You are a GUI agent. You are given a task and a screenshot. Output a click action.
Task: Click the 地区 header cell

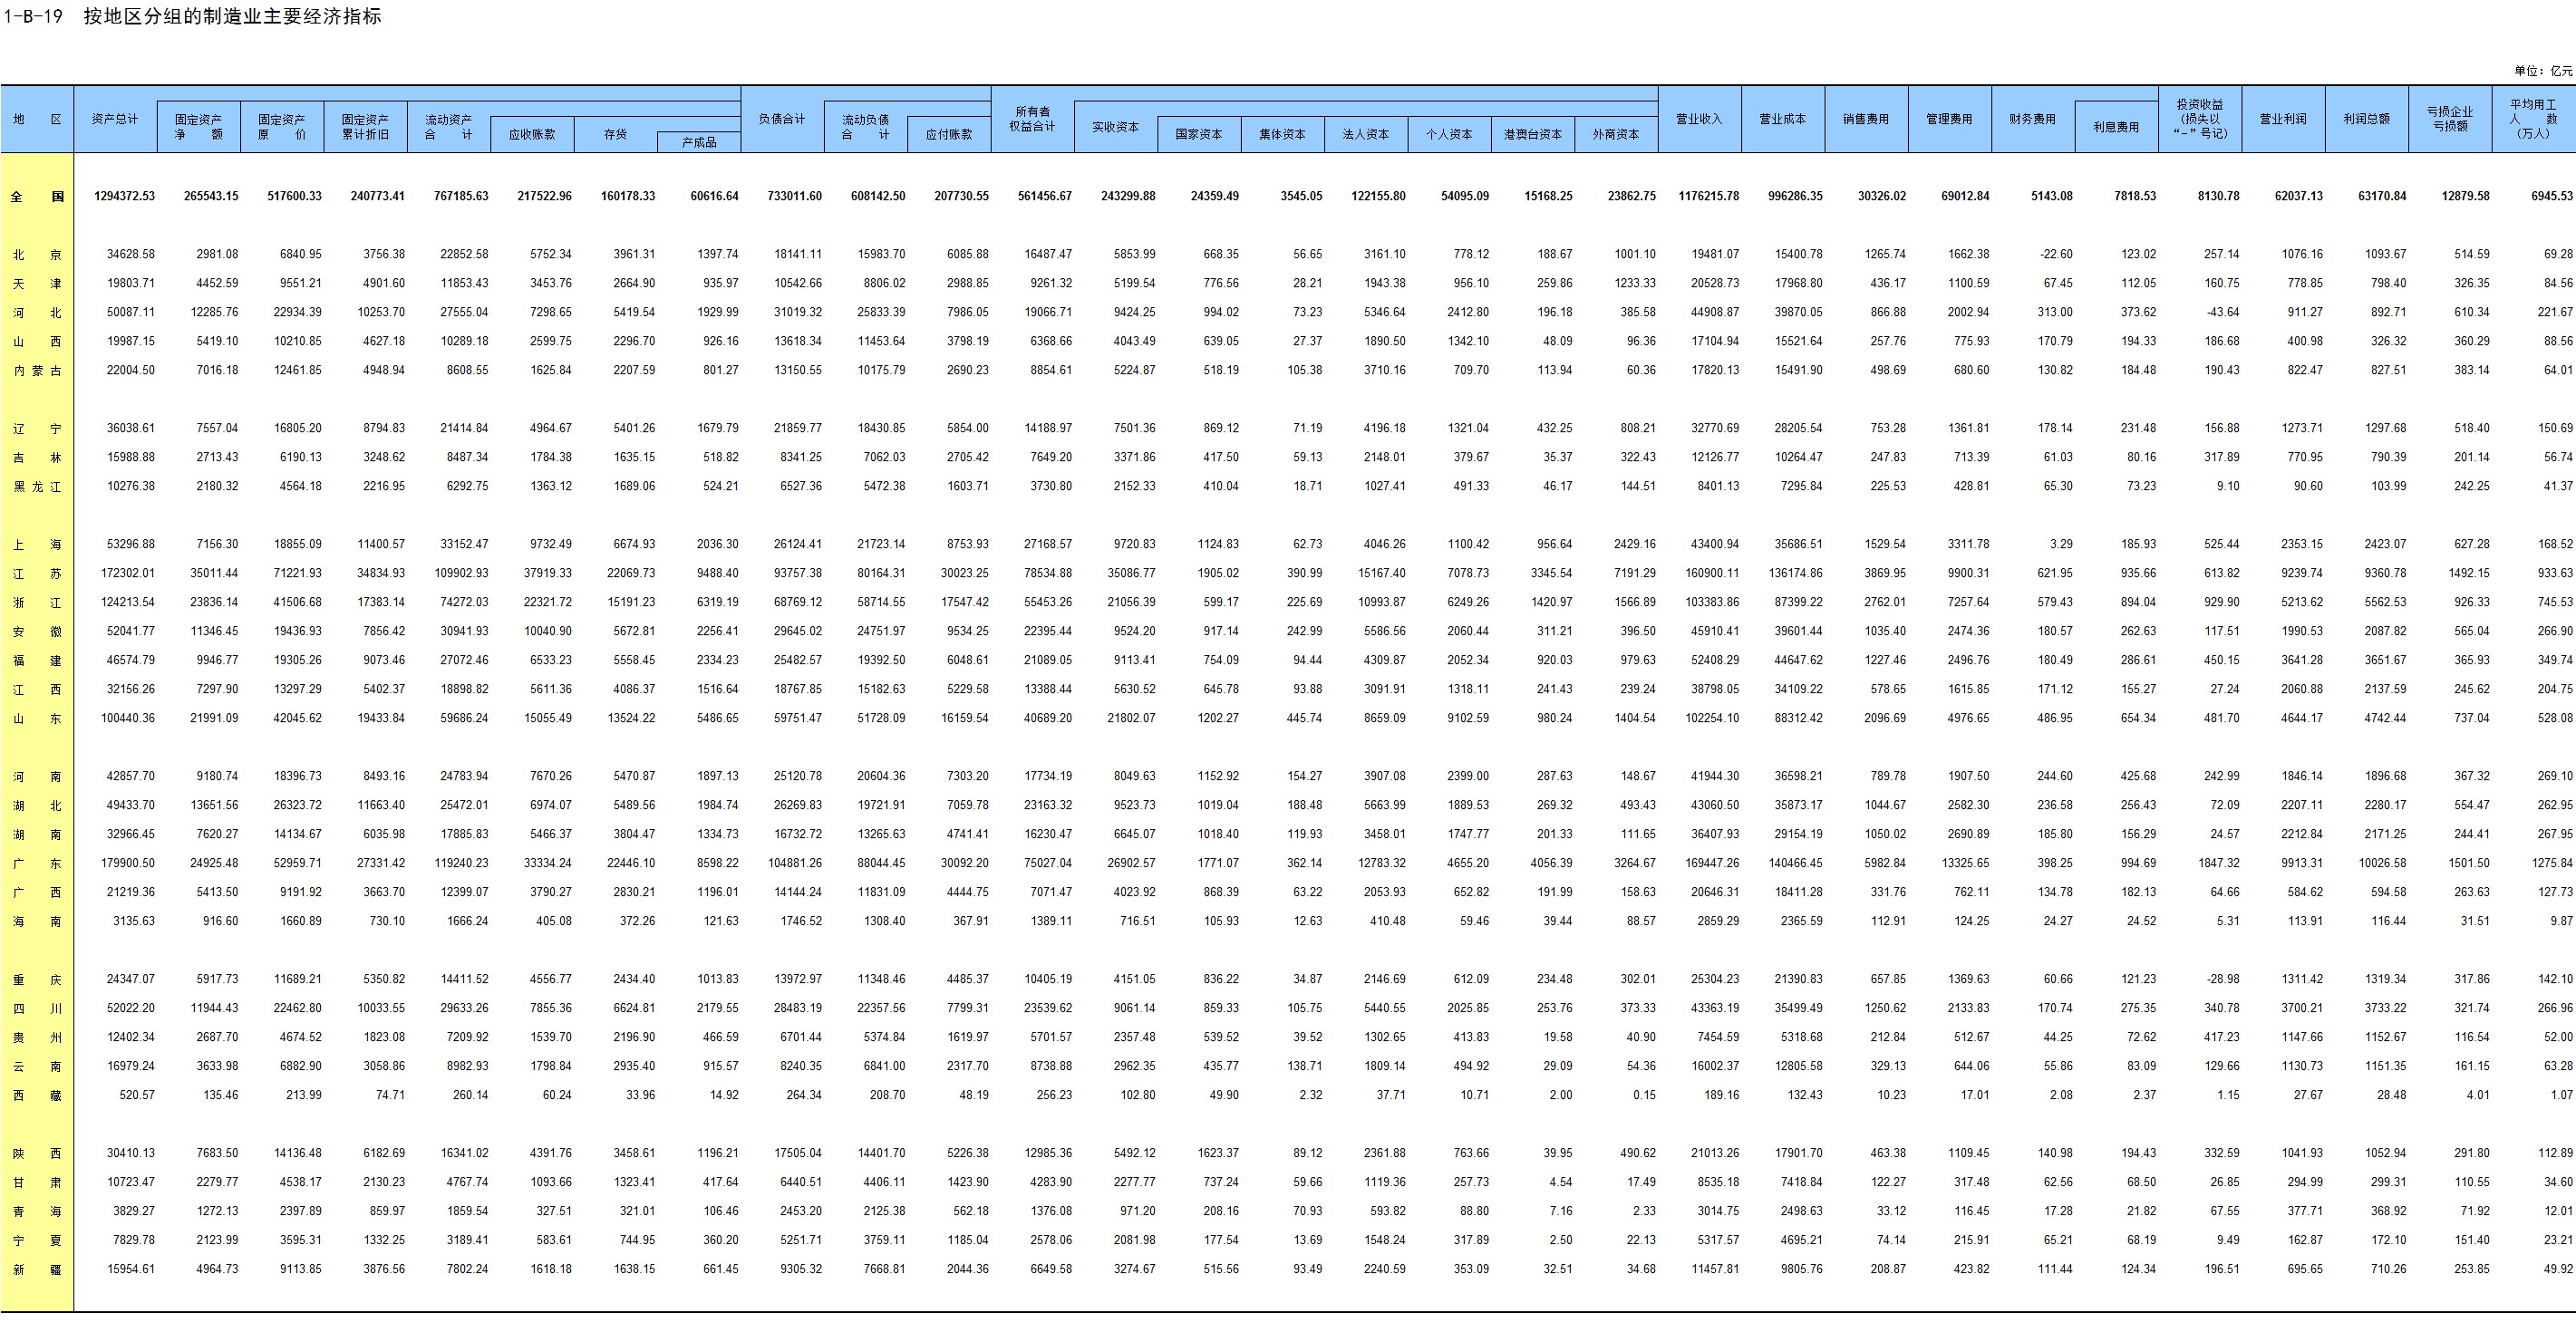click(37, 119)
